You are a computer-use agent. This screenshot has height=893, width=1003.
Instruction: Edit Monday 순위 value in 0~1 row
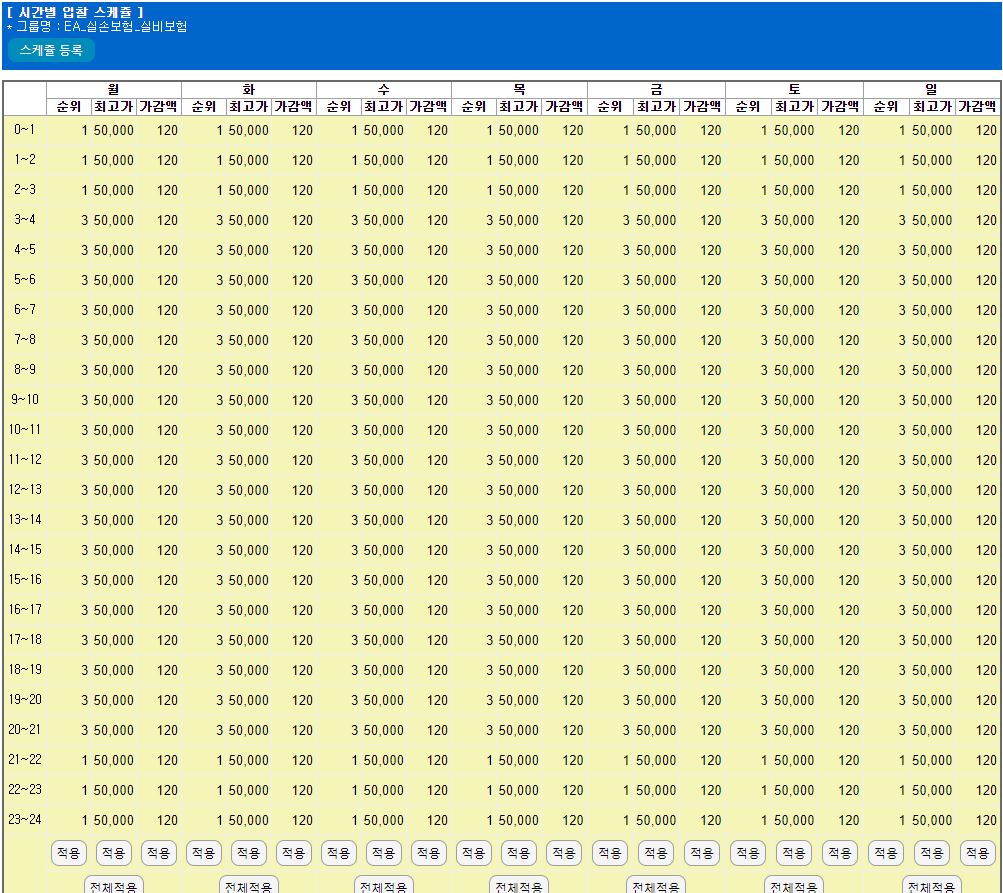(68, 130)
